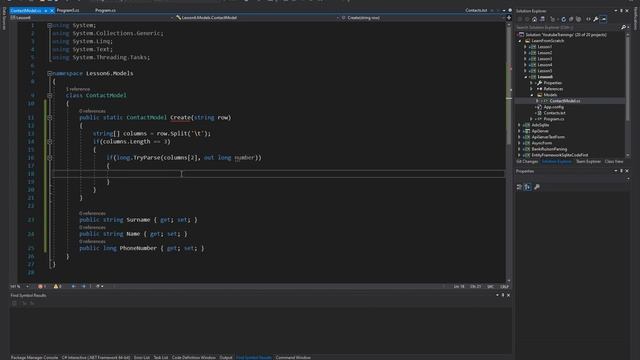Pin the ContactModel.cs tab

point(46,11)
